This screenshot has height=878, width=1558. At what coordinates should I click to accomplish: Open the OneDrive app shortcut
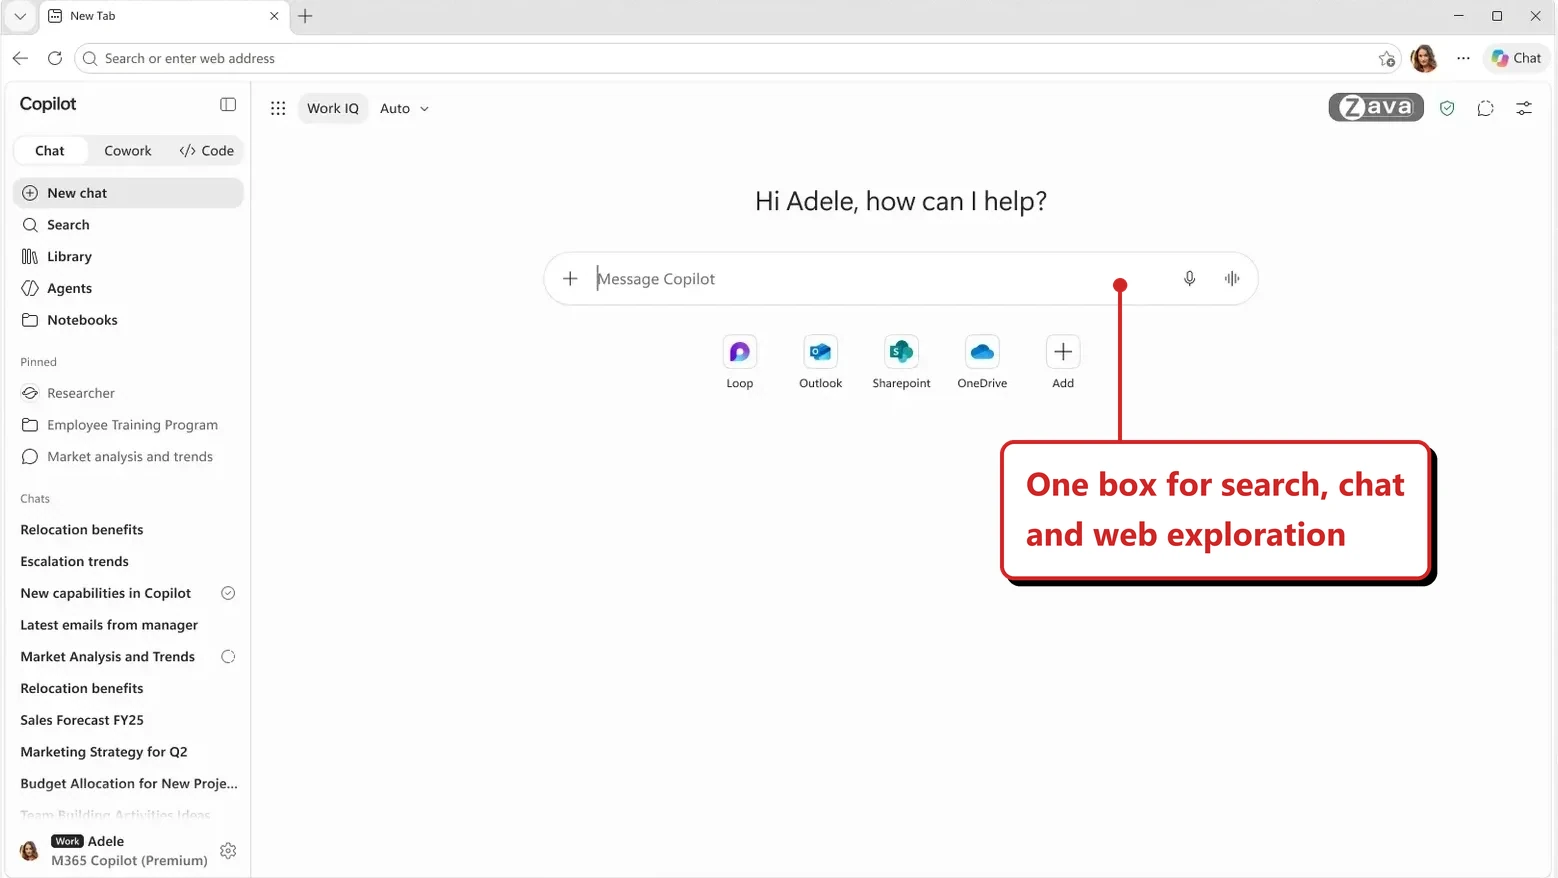(x=982, y=362)
